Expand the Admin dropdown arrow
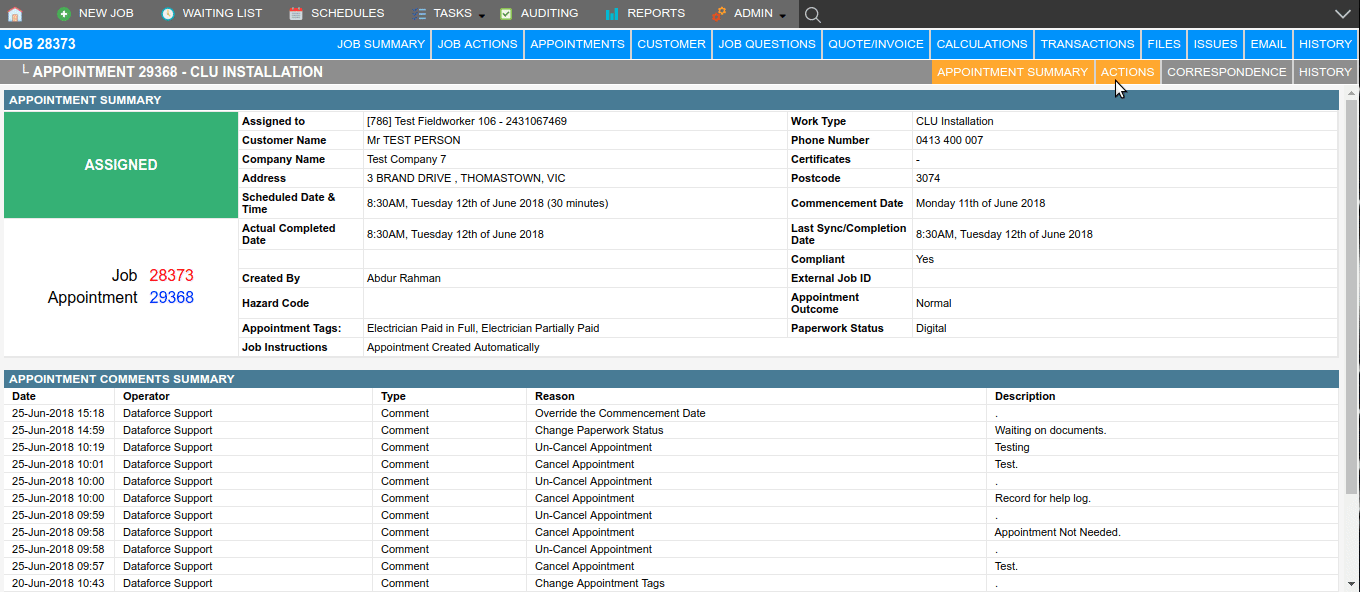This screenshot has height=592, width=1360. point(782,16)
